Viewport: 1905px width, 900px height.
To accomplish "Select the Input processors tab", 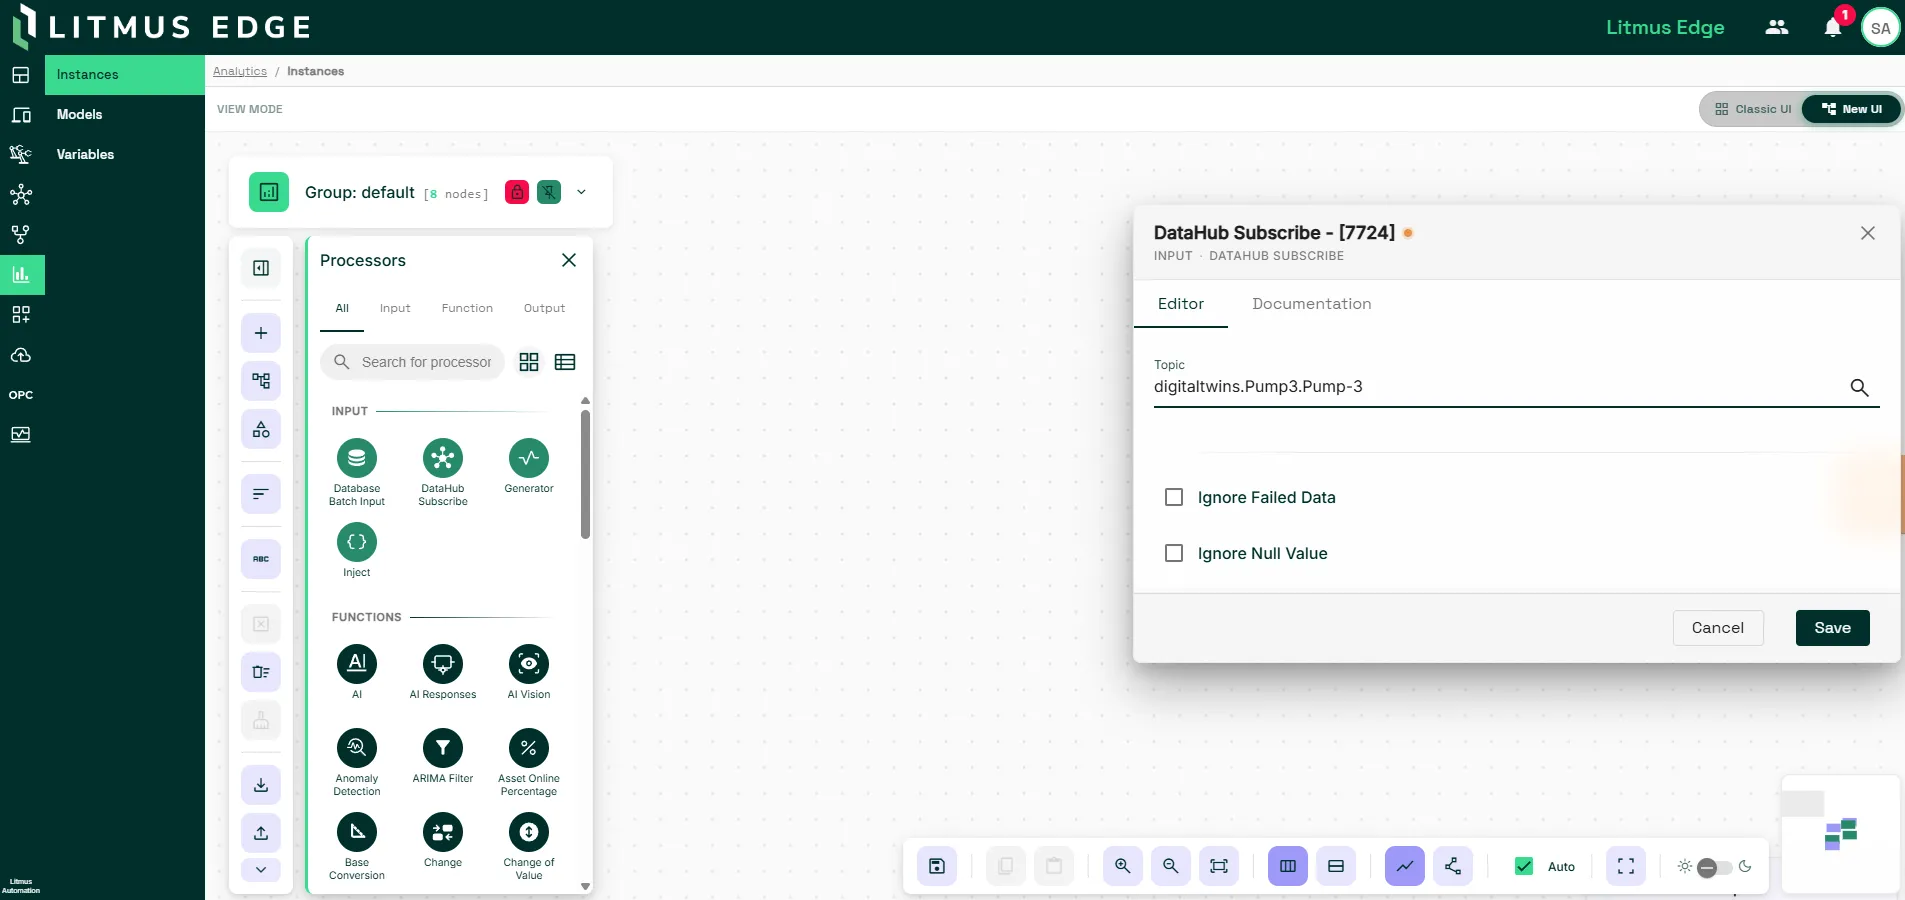I will [x=395, y=308].
